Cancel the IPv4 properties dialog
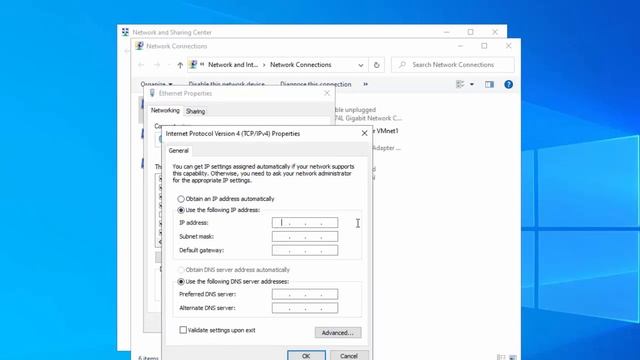640x360 pixels. pyautogui.click(x=349, y=356)
